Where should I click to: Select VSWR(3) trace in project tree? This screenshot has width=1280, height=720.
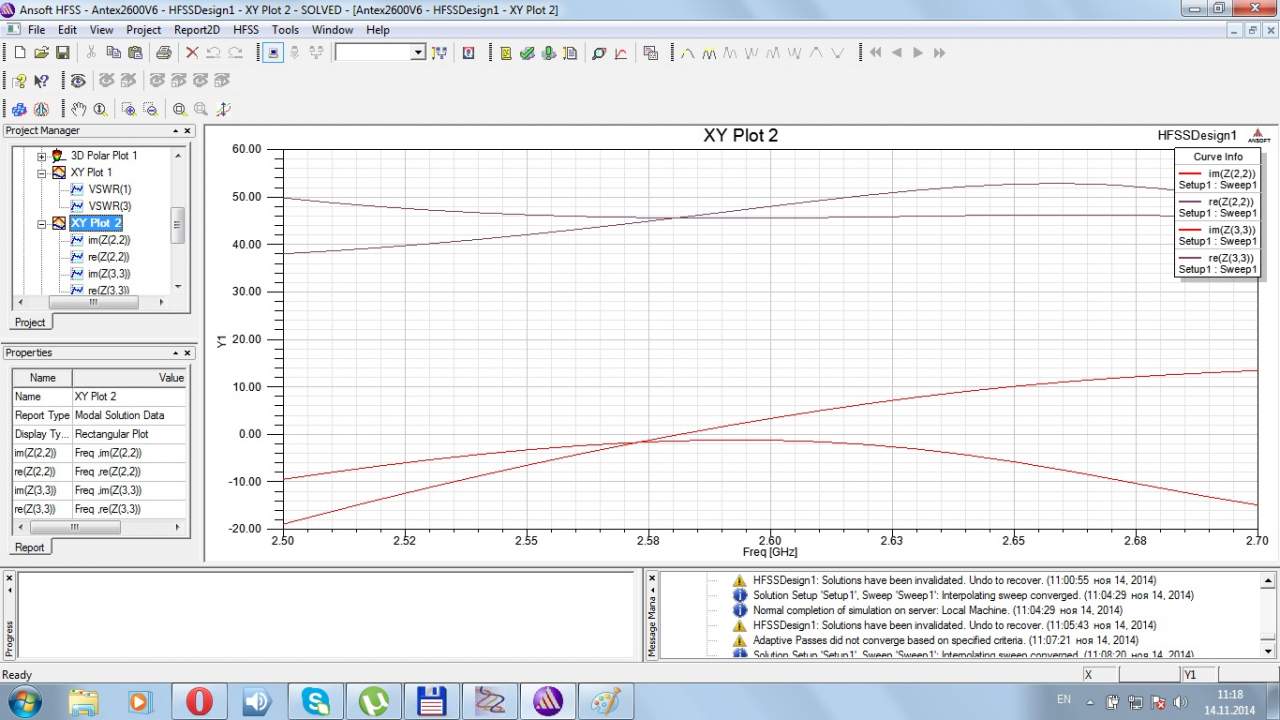(x=109, y=206)
